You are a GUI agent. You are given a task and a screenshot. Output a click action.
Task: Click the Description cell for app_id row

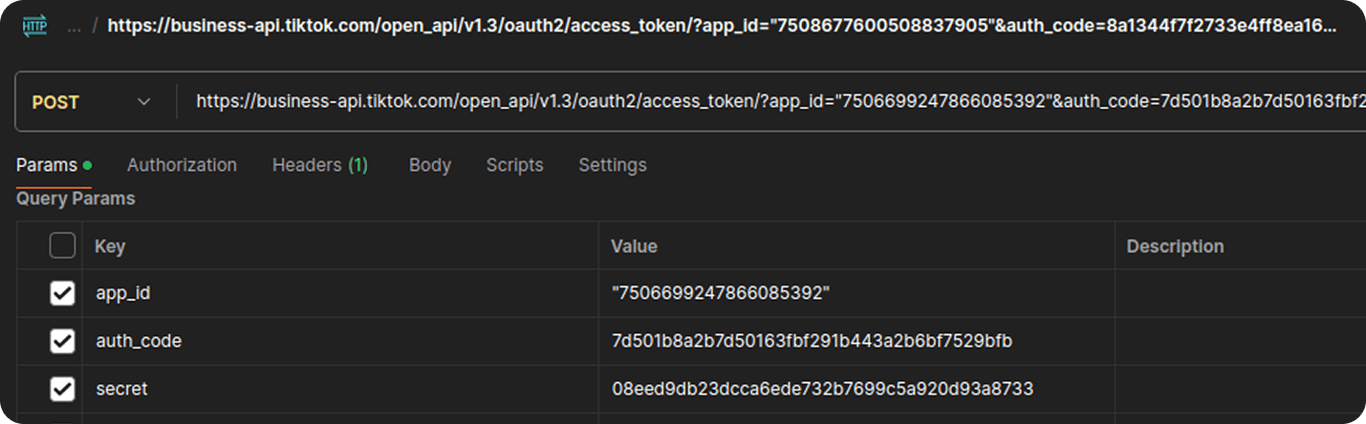[x=1240, y=293]
